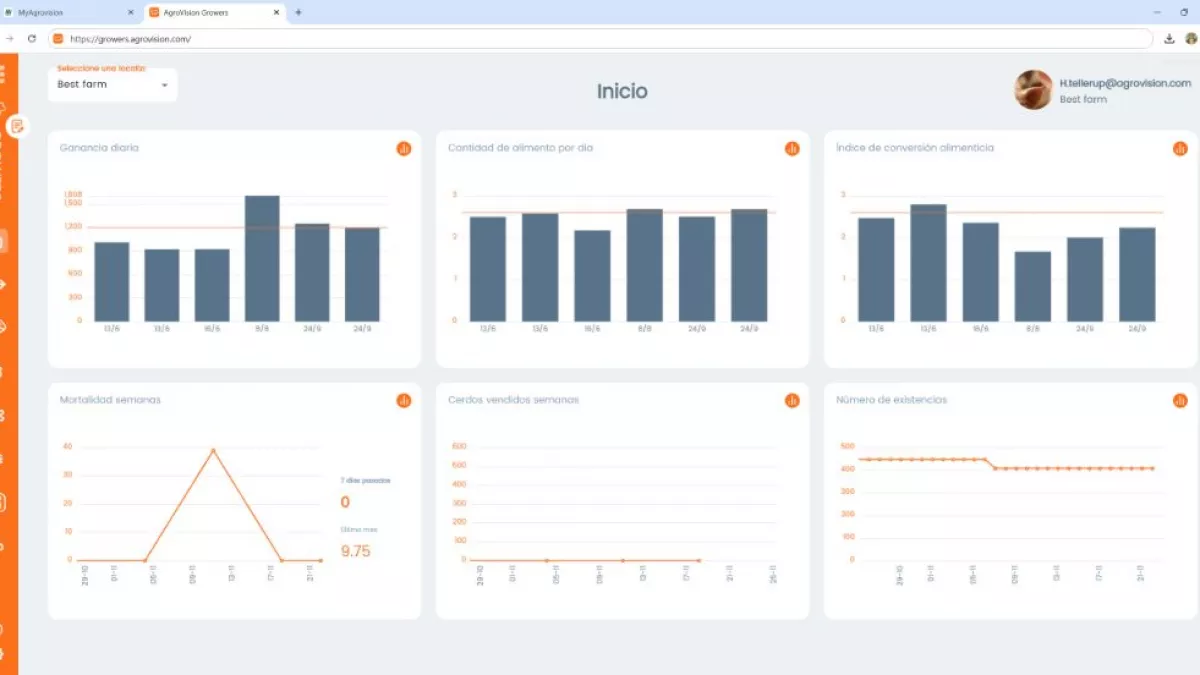Open the browser downloads icon
Screen dimensions: 1200x675
(x=1170, y=39)
